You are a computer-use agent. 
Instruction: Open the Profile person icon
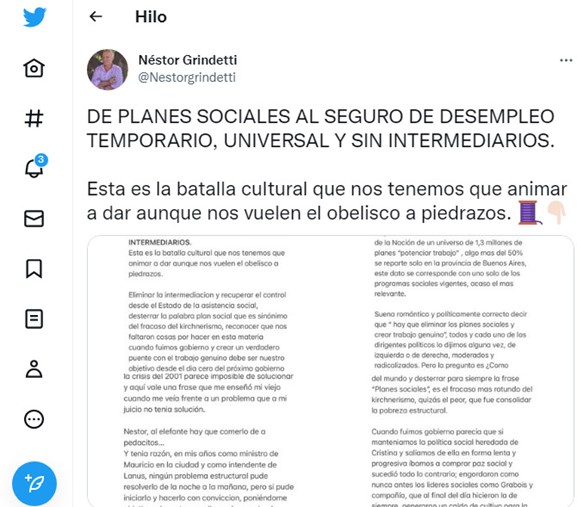pos(34,369)
